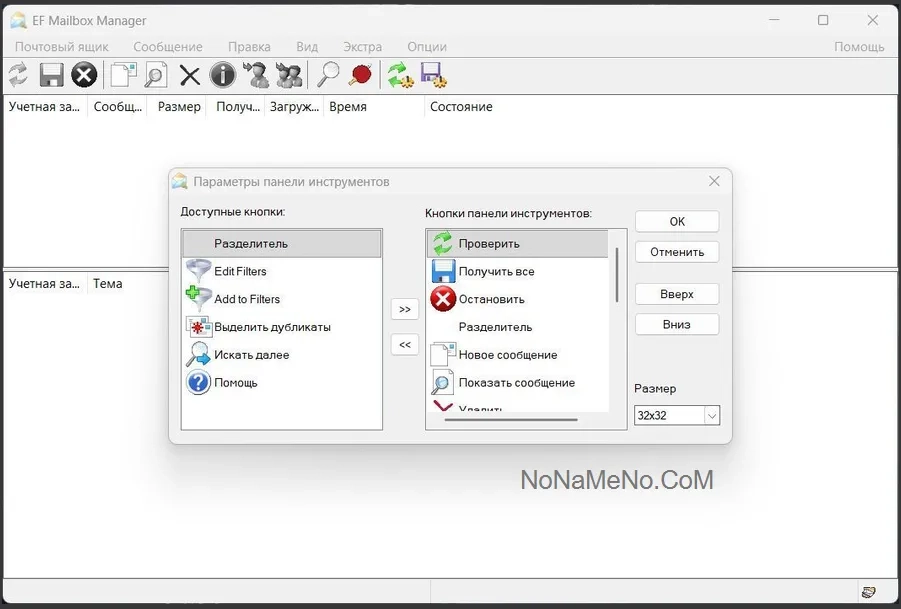This screenshot has width=901, height=609.
Task: Open the Опции menu
Action: point(426,47)
